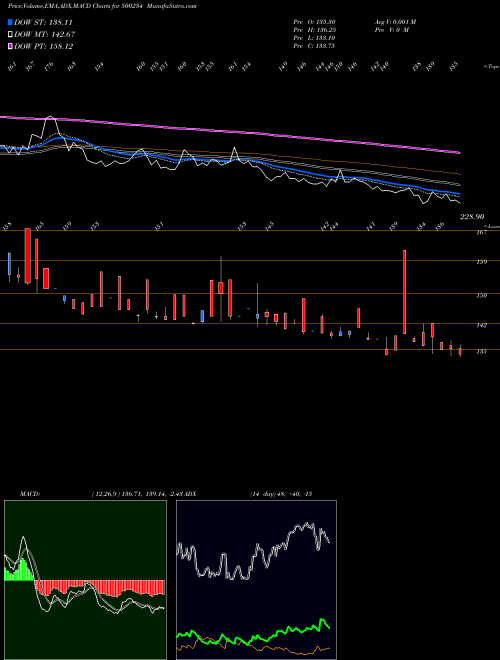Click the 'Pre O: 135.30' open value

[314, 22]
